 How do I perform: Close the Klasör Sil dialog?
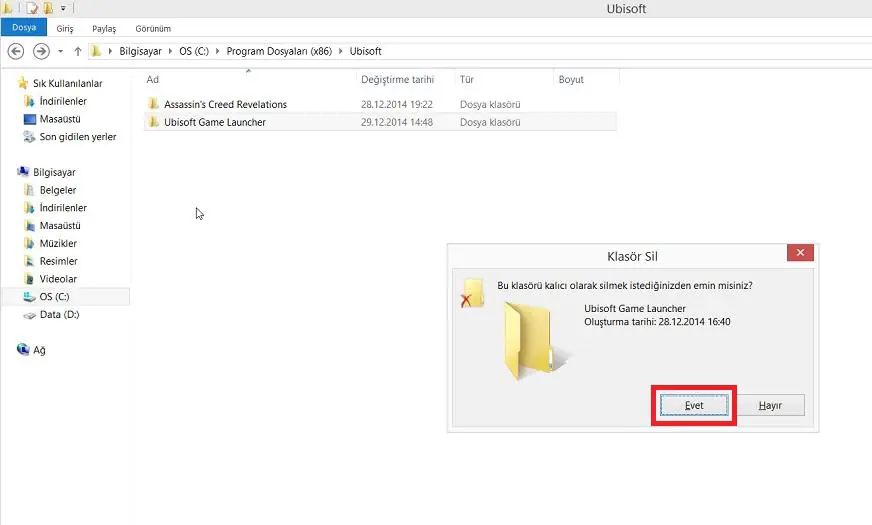pos(800,252)
